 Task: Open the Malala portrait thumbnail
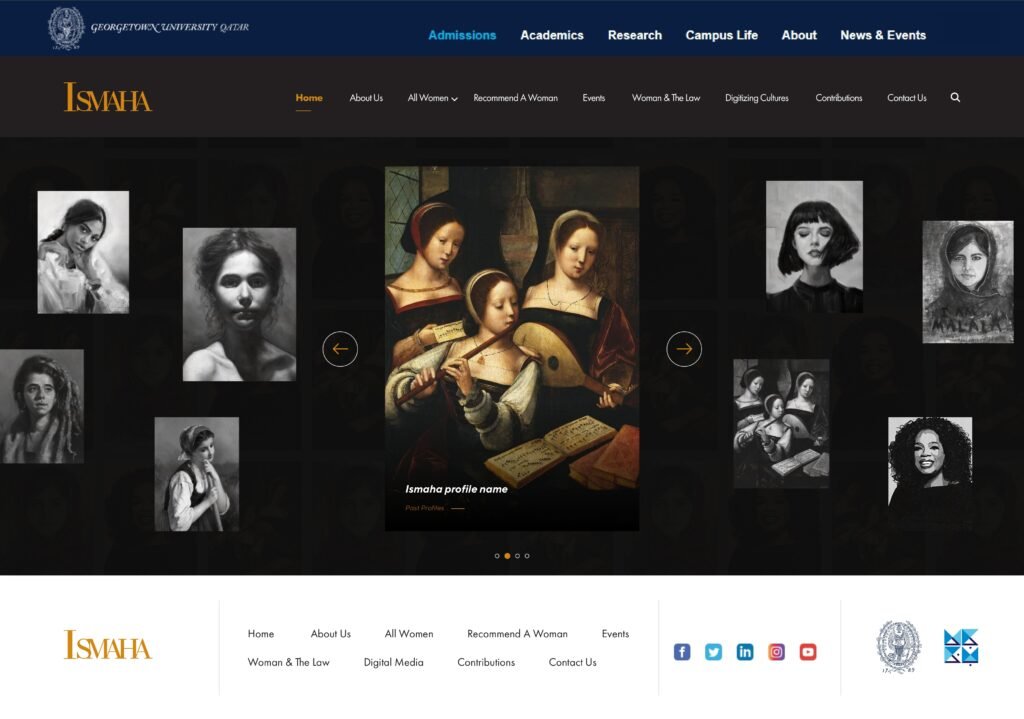pos(967,282)
